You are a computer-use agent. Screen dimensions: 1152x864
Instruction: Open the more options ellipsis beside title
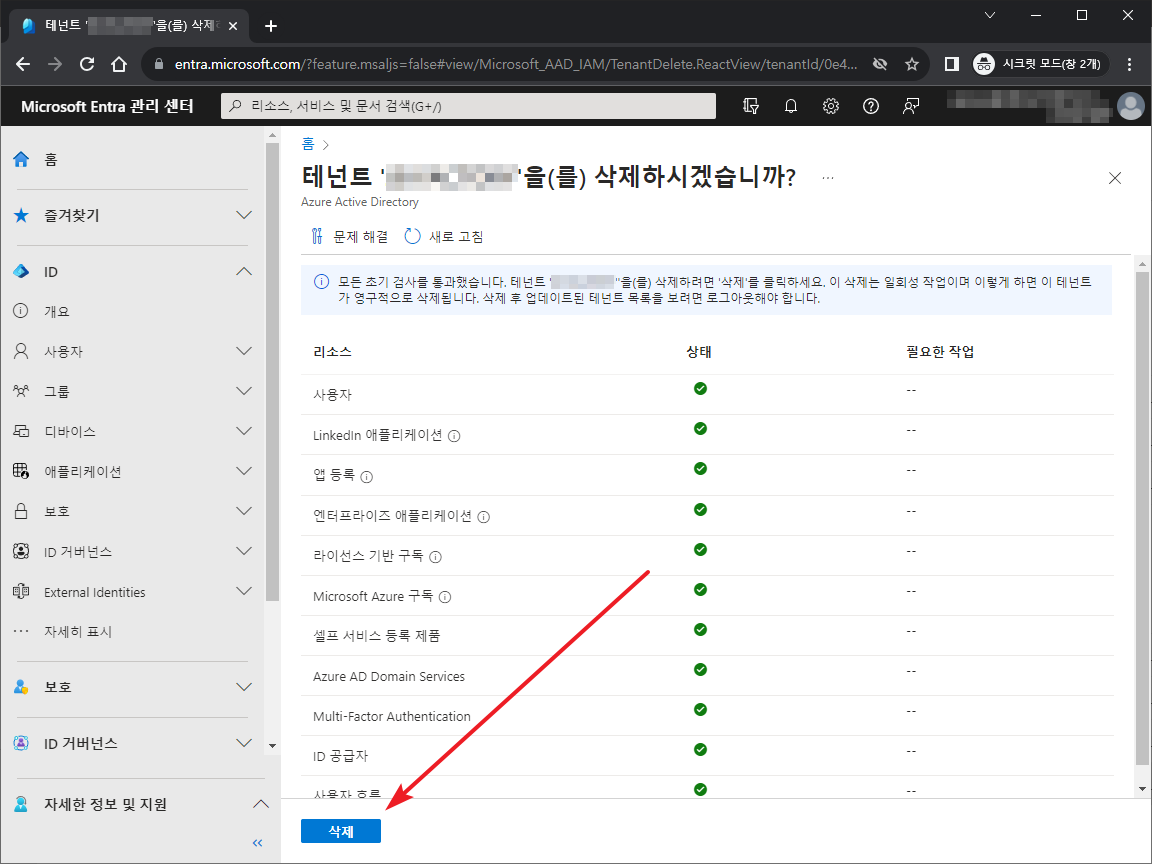pyautogui.click(x=828, y=179)
